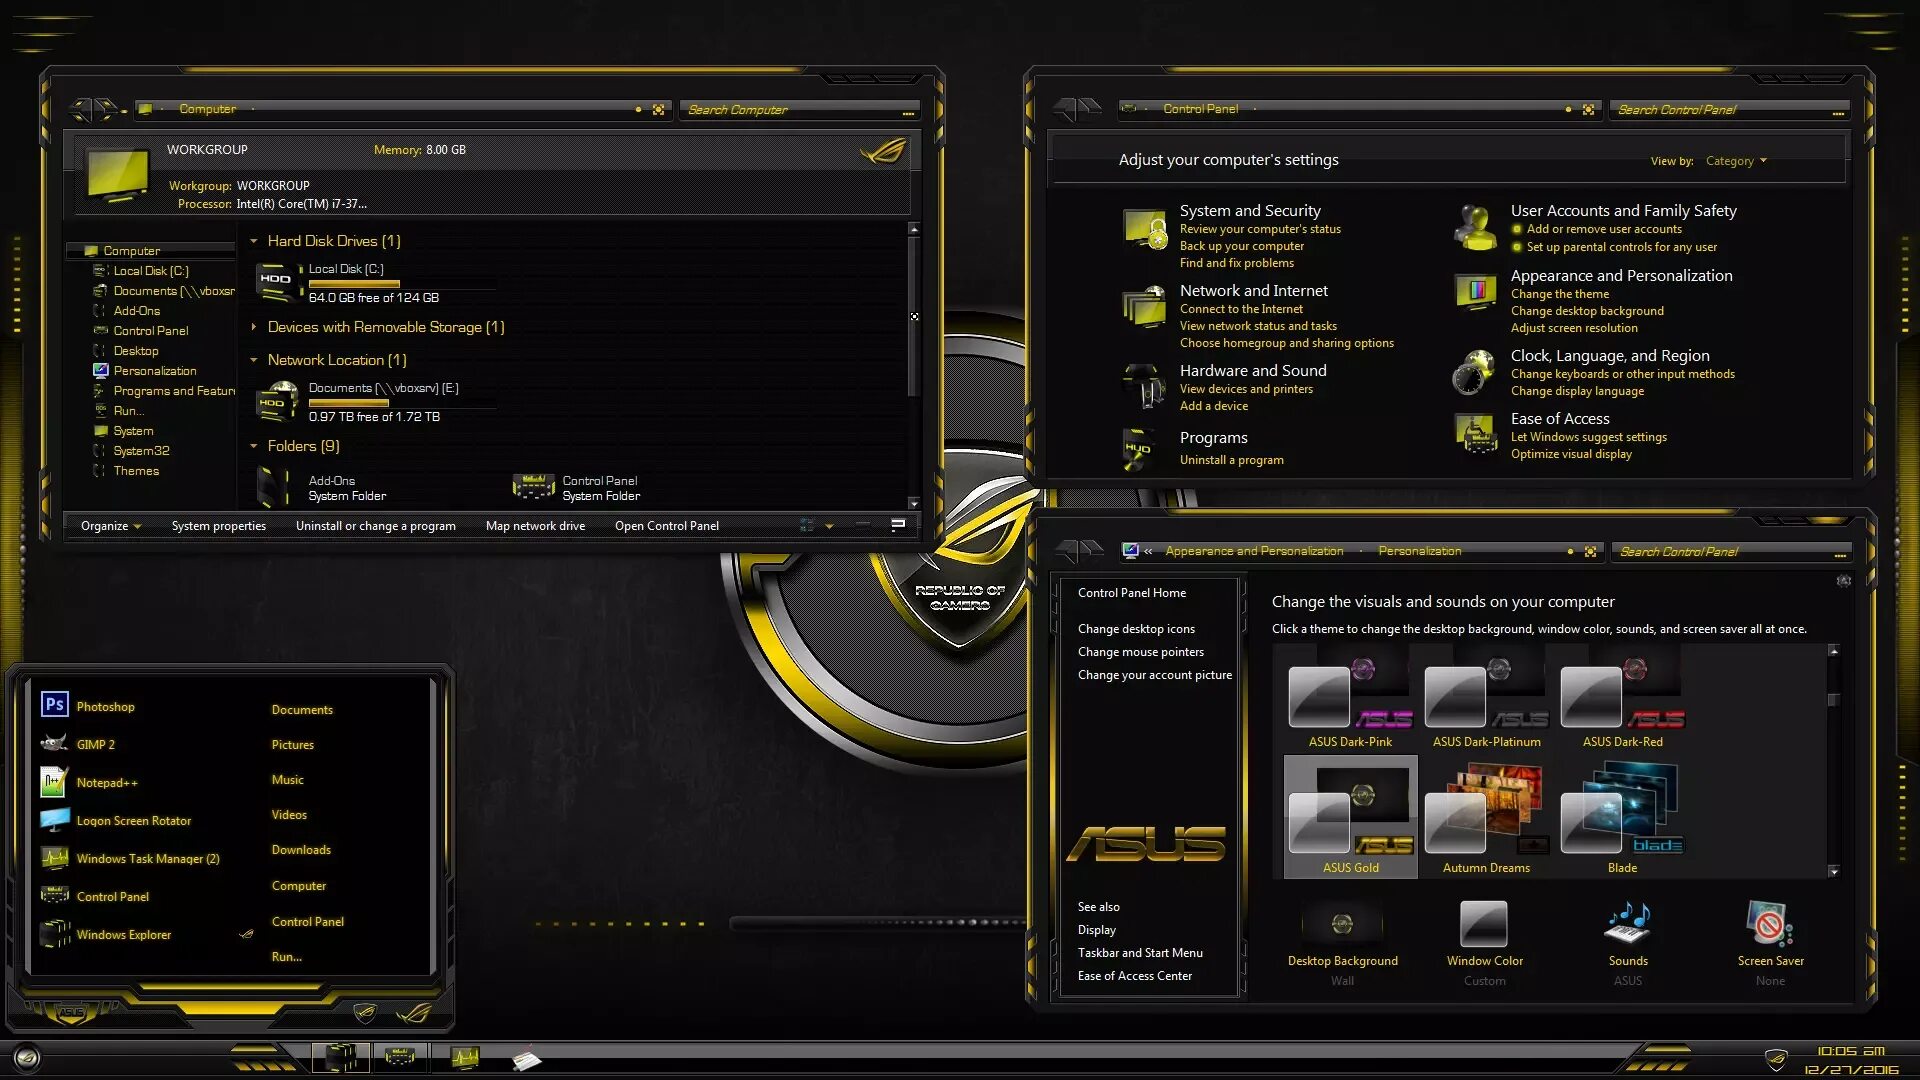
Task: Open Window Color settings icon
Action: [1484, 925]
